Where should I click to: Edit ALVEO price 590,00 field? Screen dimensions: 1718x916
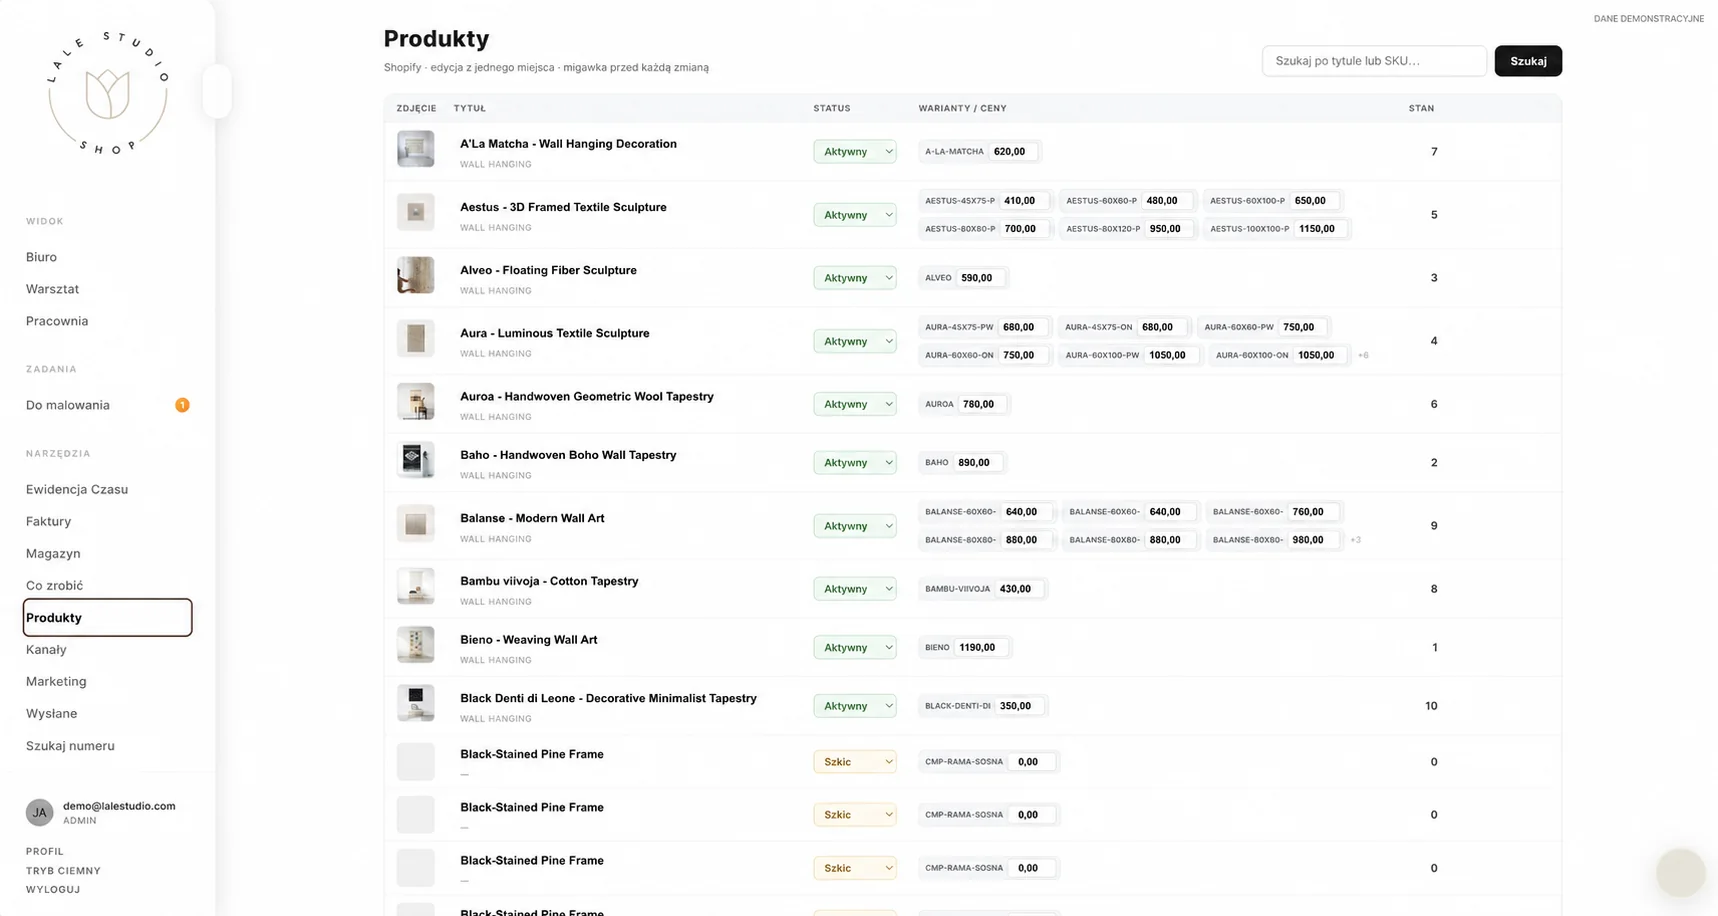(980, 277)
